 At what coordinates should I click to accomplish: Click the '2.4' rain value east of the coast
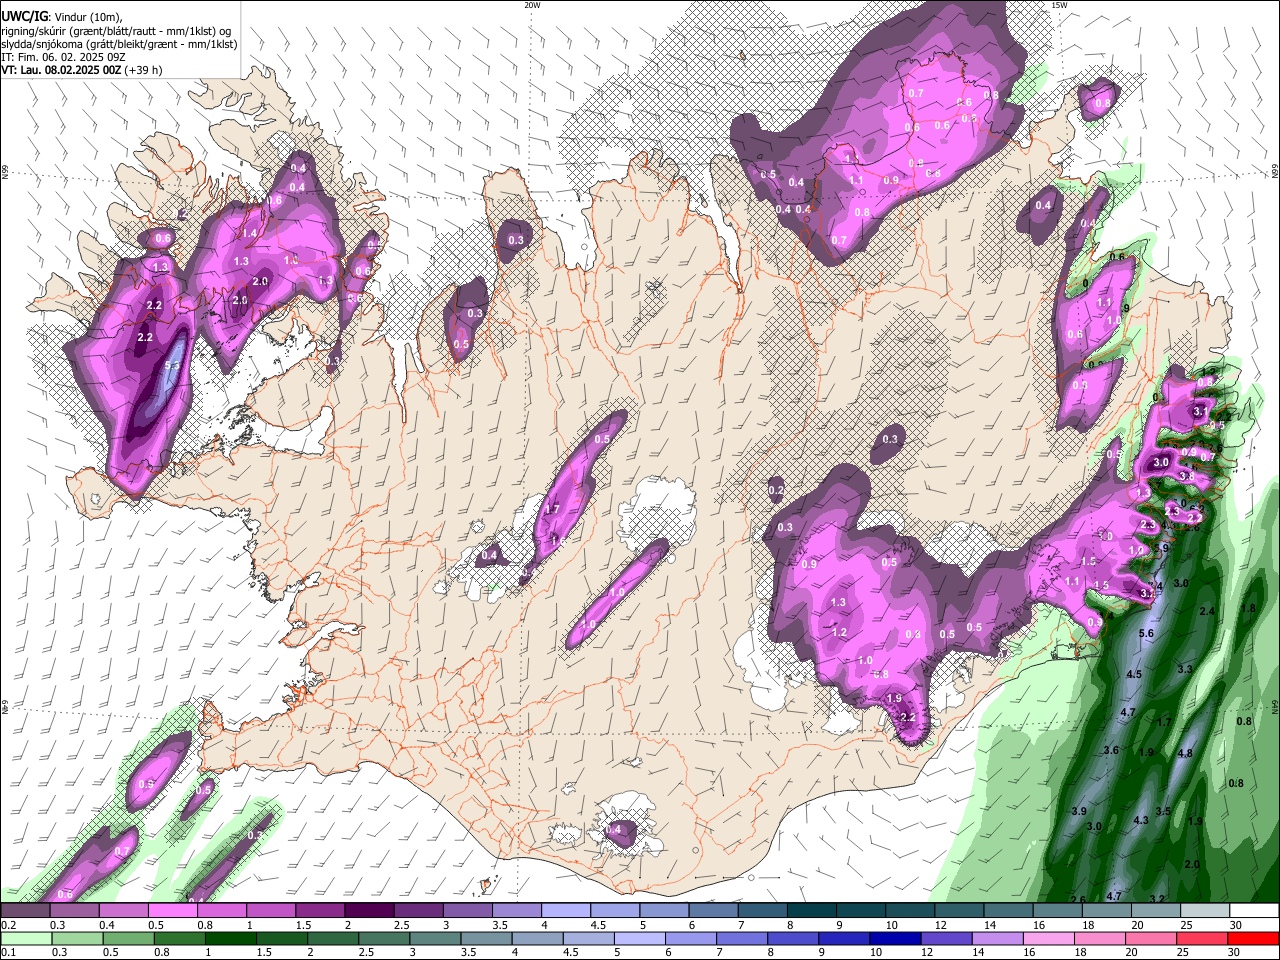[x=1207, y=611]
